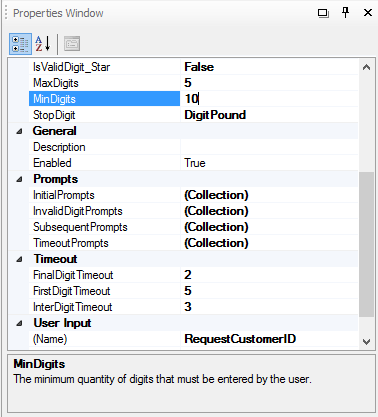Click FirstDigitTimeout value 5
The height and width of the screenshot is (417, 378).
(x=188, y=291)
